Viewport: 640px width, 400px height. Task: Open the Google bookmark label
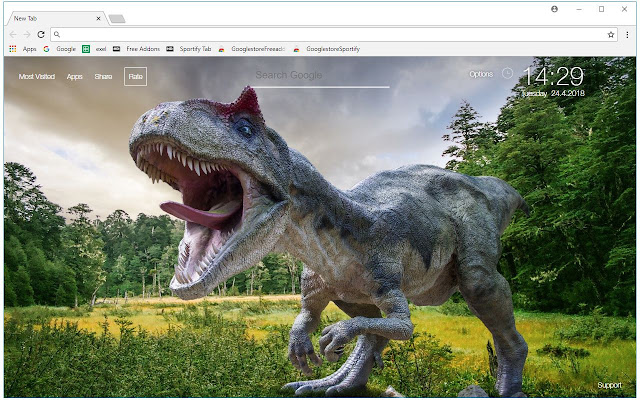(66, 49)
